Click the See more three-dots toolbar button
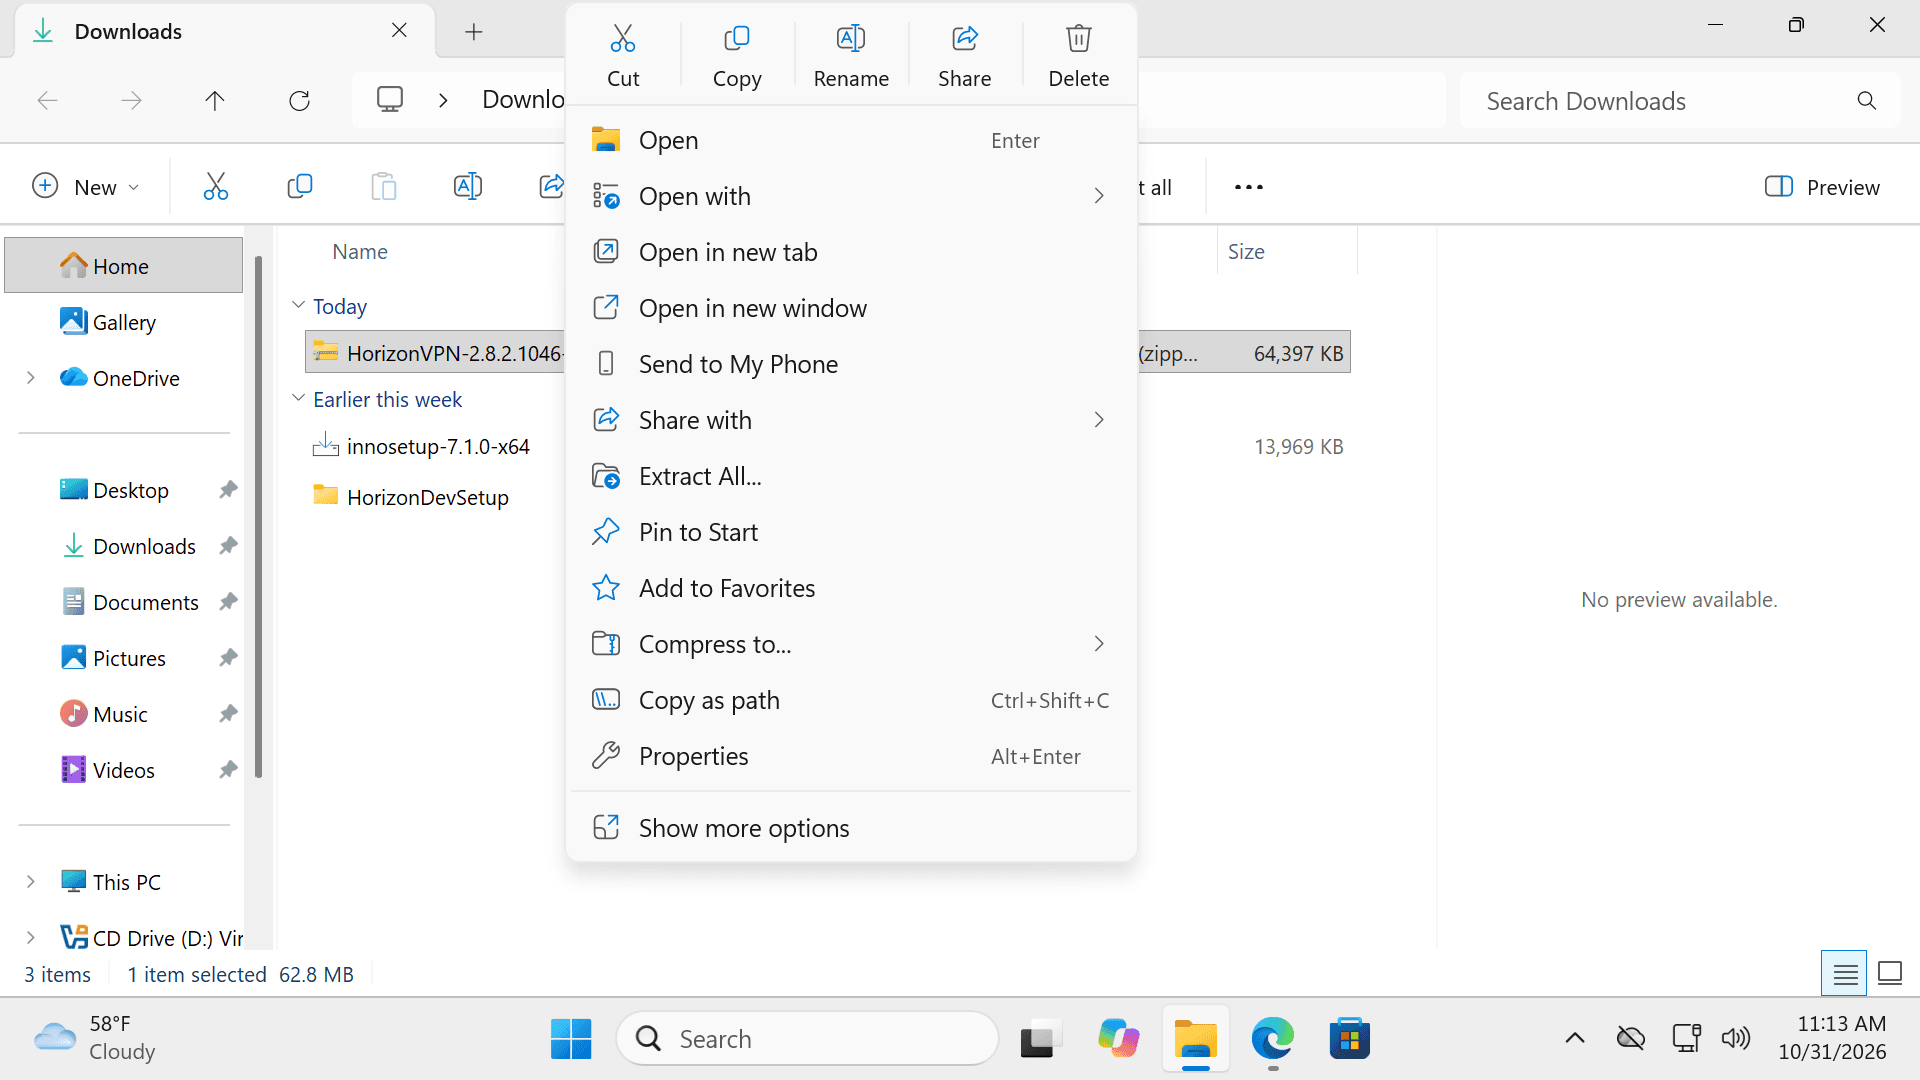1920x1080 pixels. [x=1249, y=187]
